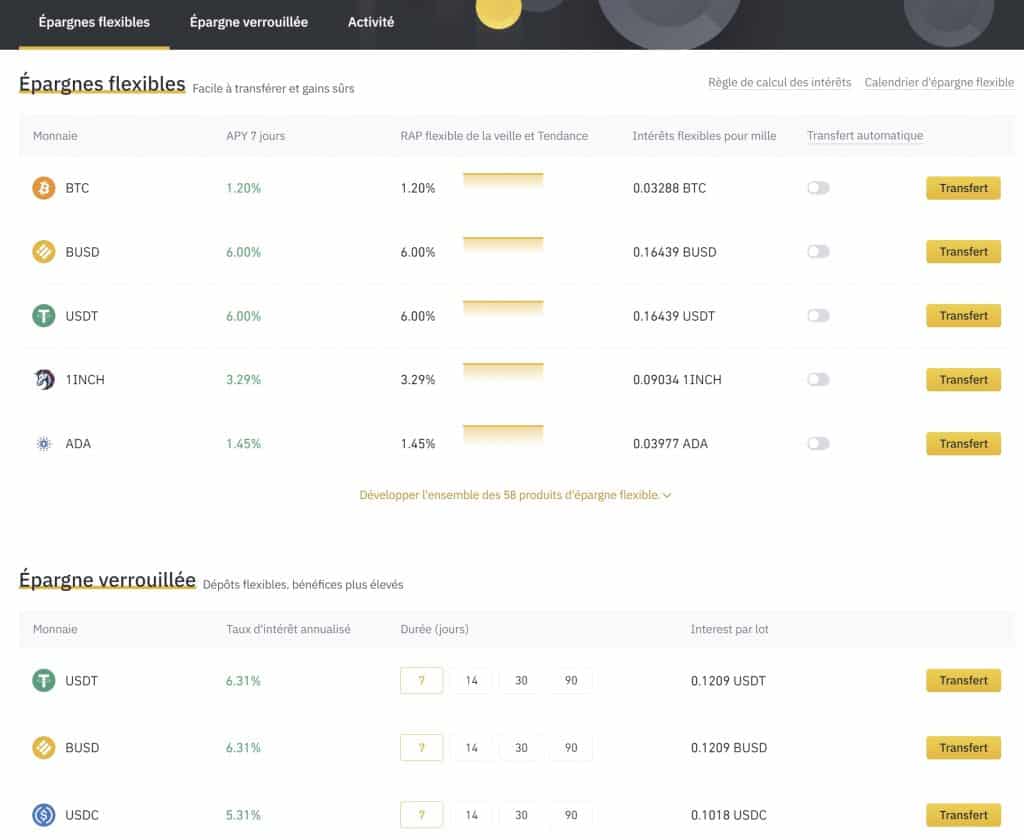The height and width of the screenshot is (840, 1024).
Task: Switch to the Épargne verrouillée tab
Action: click(x=247, y=20)
